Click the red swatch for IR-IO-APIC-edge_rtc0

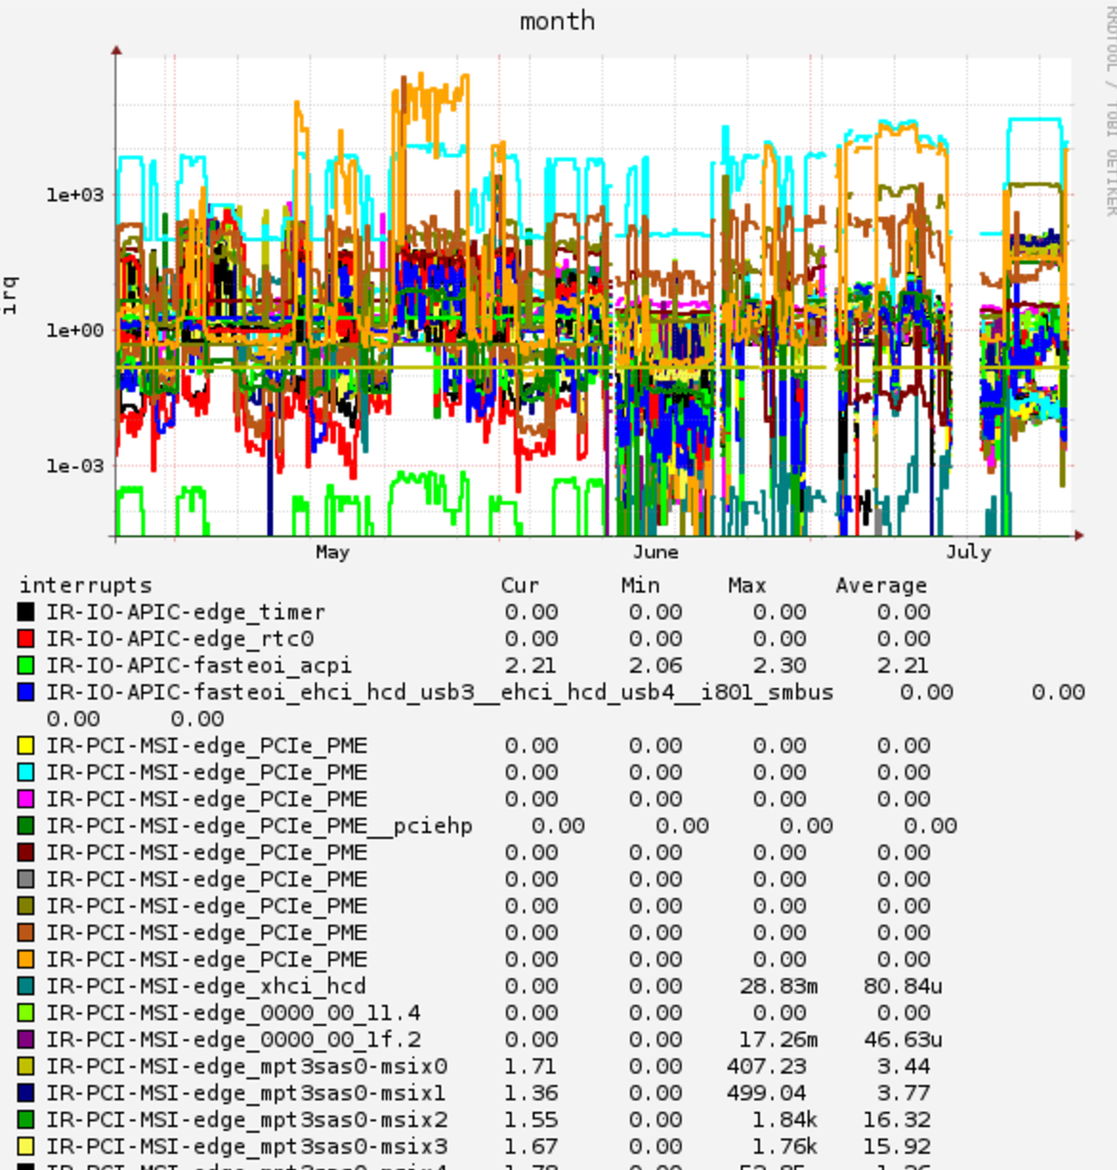(26, 639)
